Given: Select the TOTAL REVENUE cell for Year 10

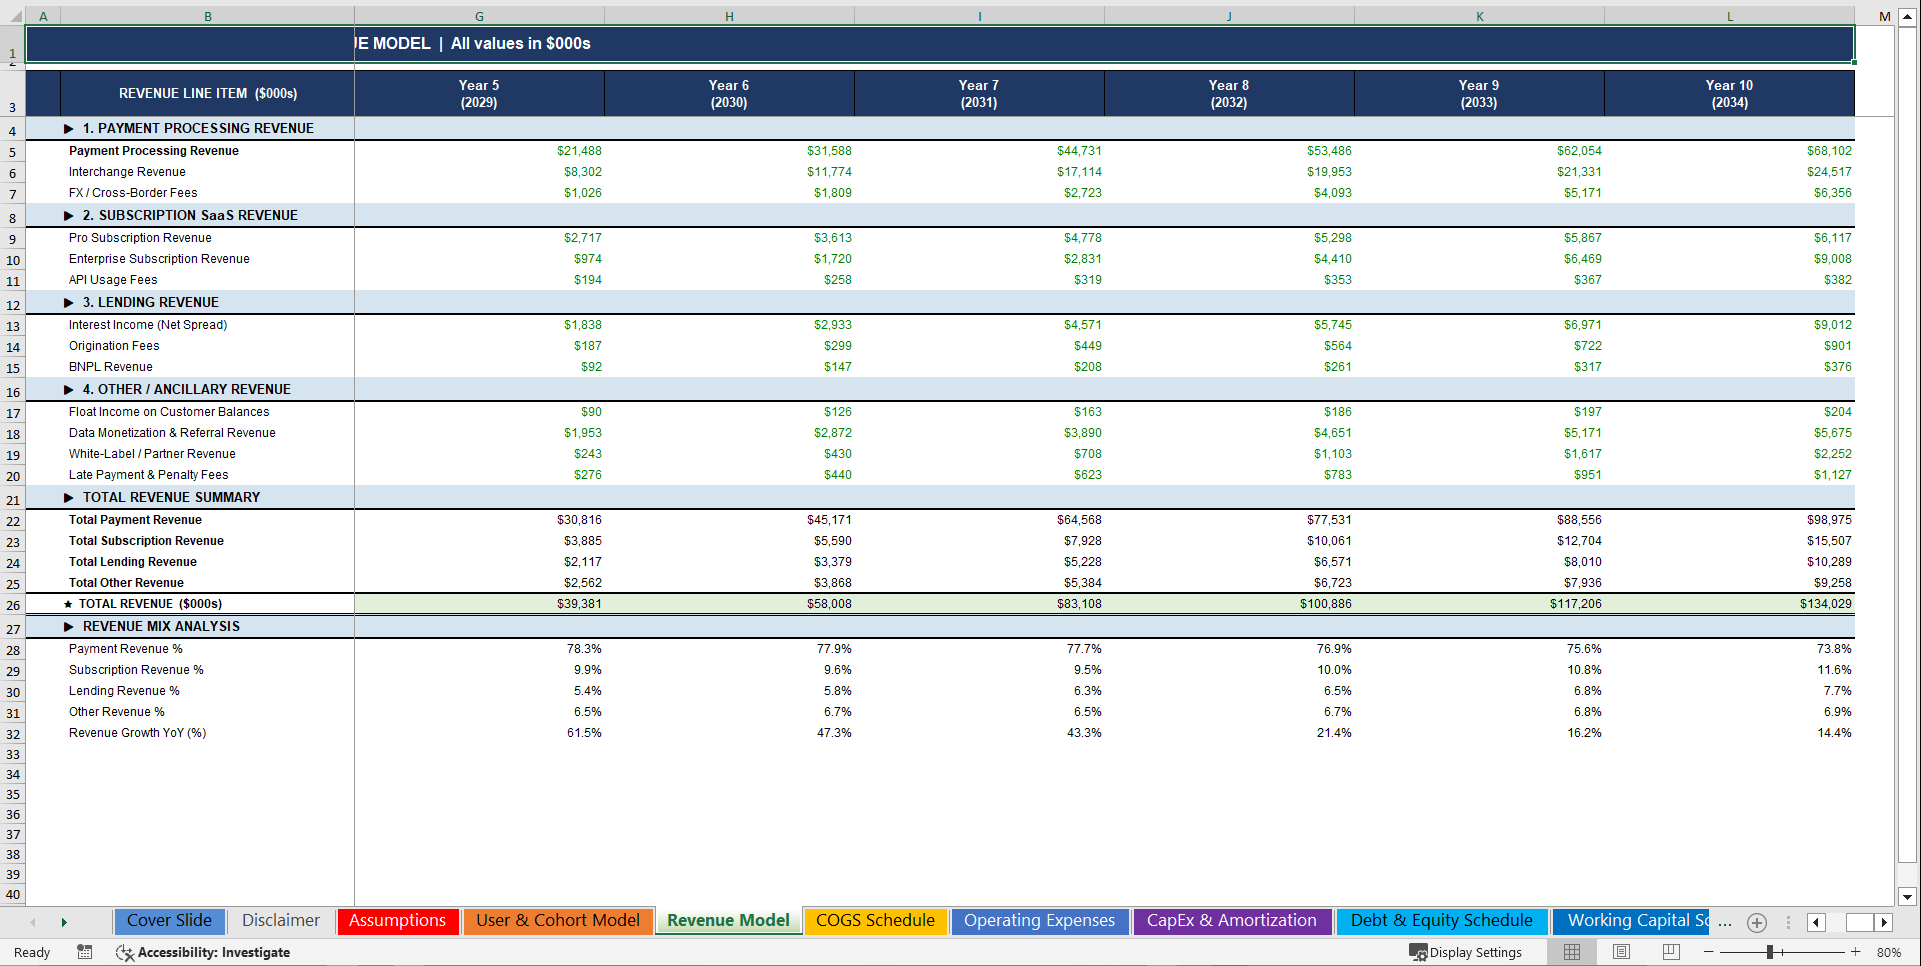Looking at the screenshot, I should pos(1730,604).
